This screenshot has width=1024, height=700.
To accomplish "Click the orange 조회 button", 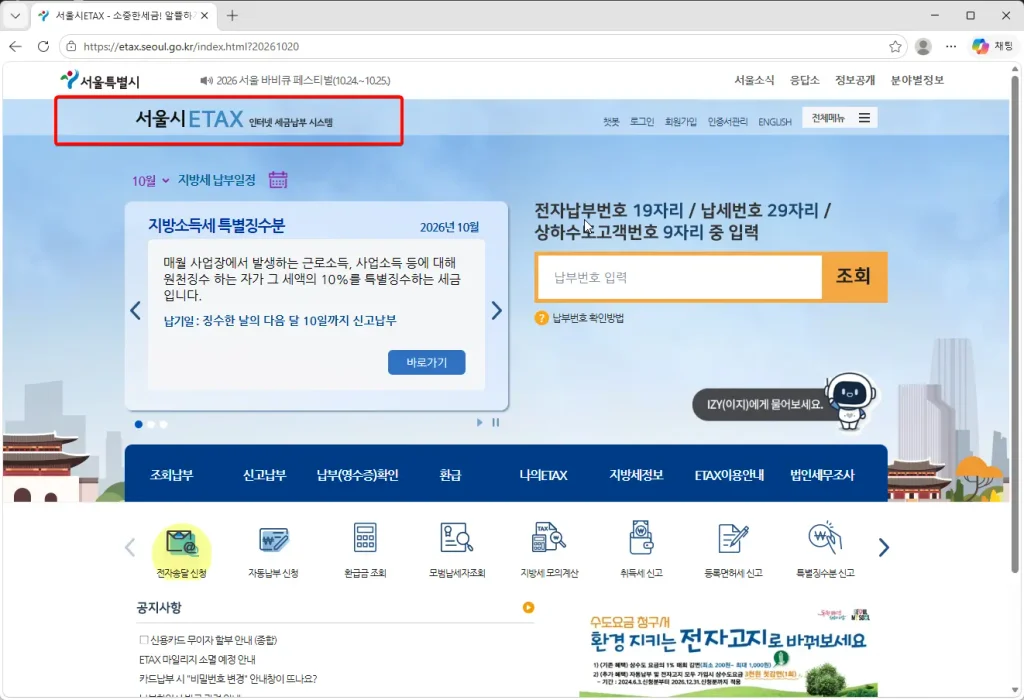I will [854, 276].
